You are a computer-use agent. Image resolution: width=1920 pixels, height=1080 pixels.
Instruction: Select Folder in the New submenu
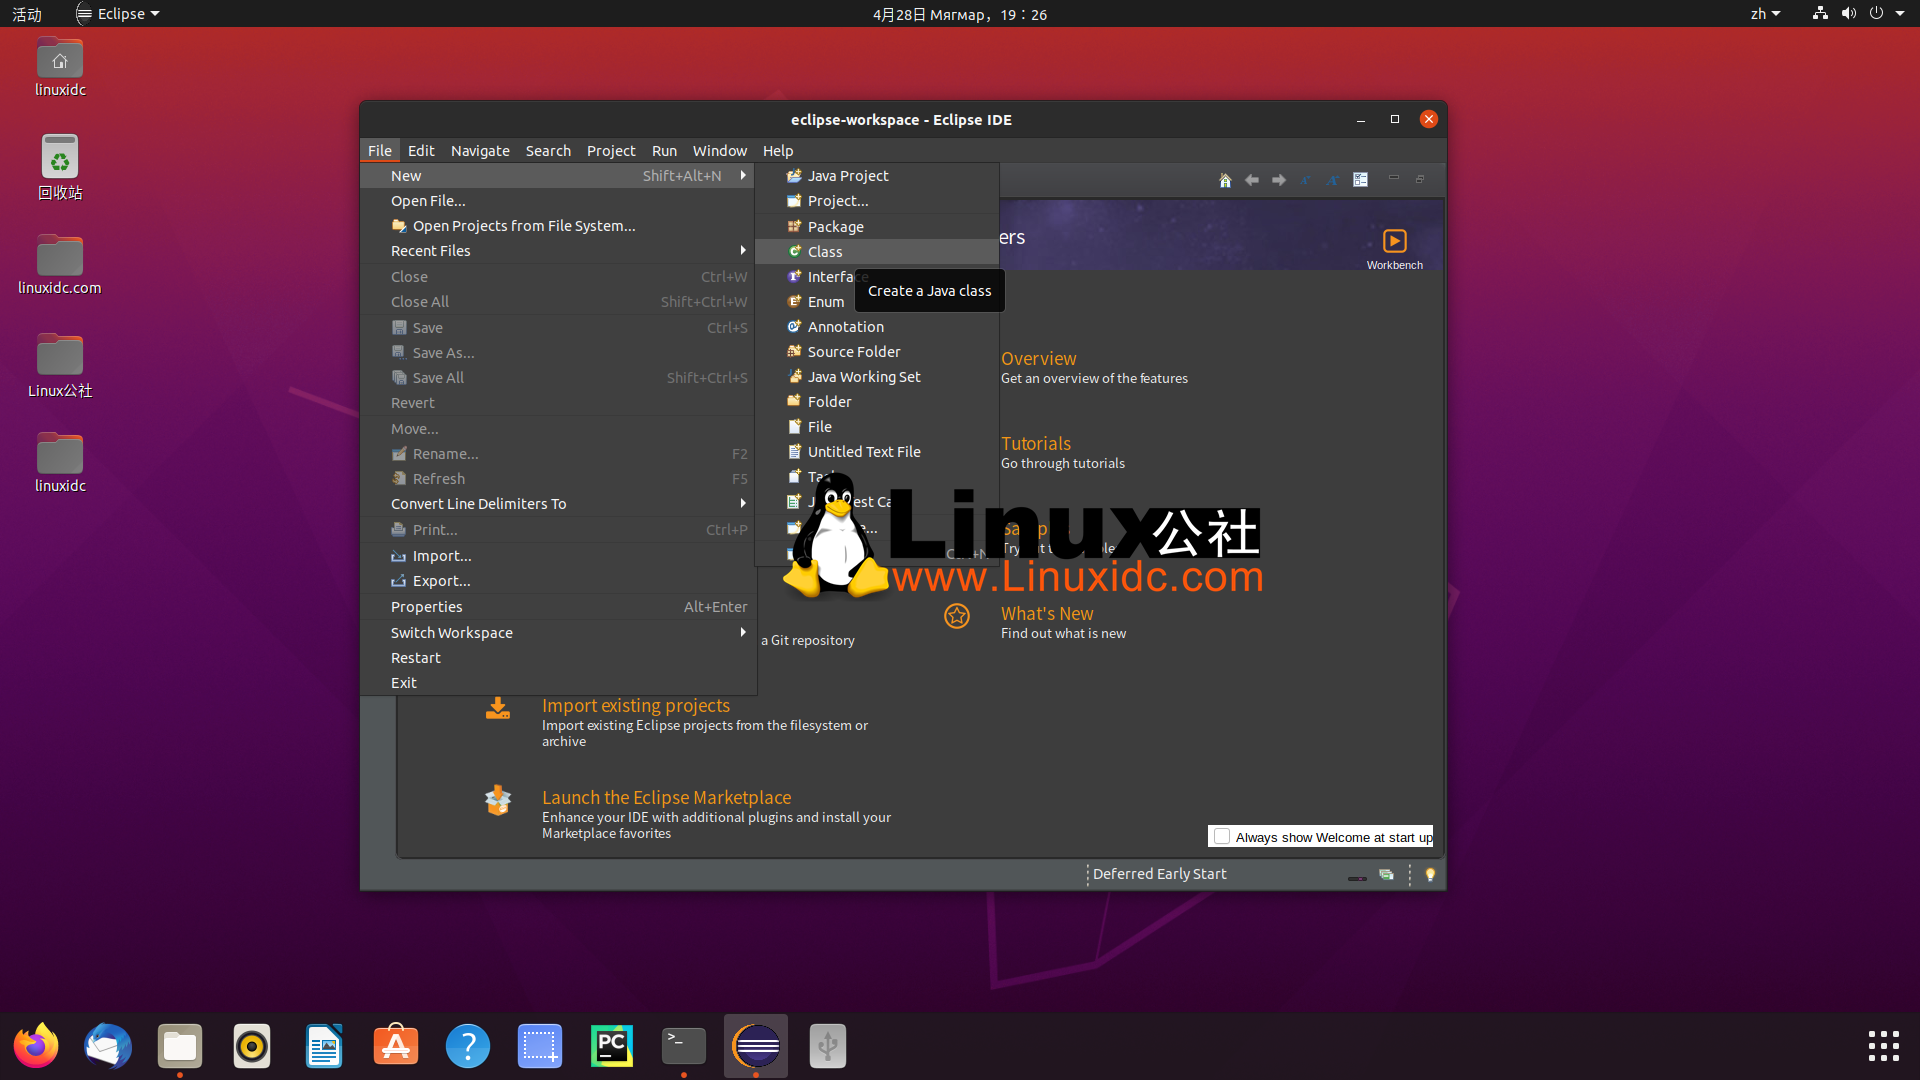[877, 402]
